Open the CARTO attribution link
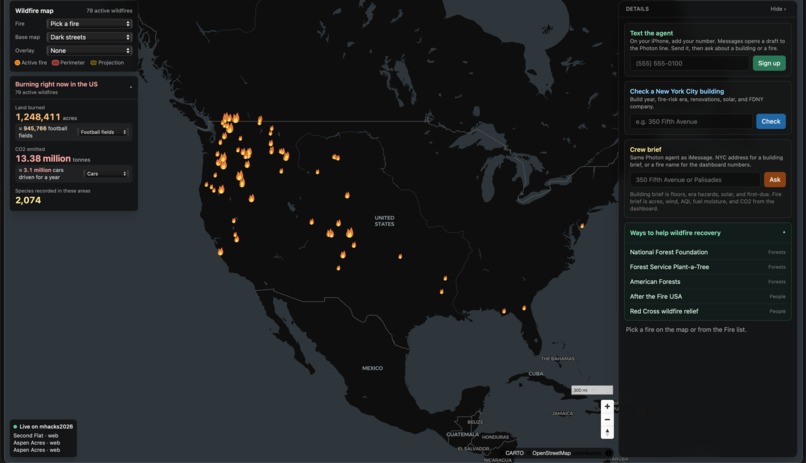806x463 pixels. 514,453
